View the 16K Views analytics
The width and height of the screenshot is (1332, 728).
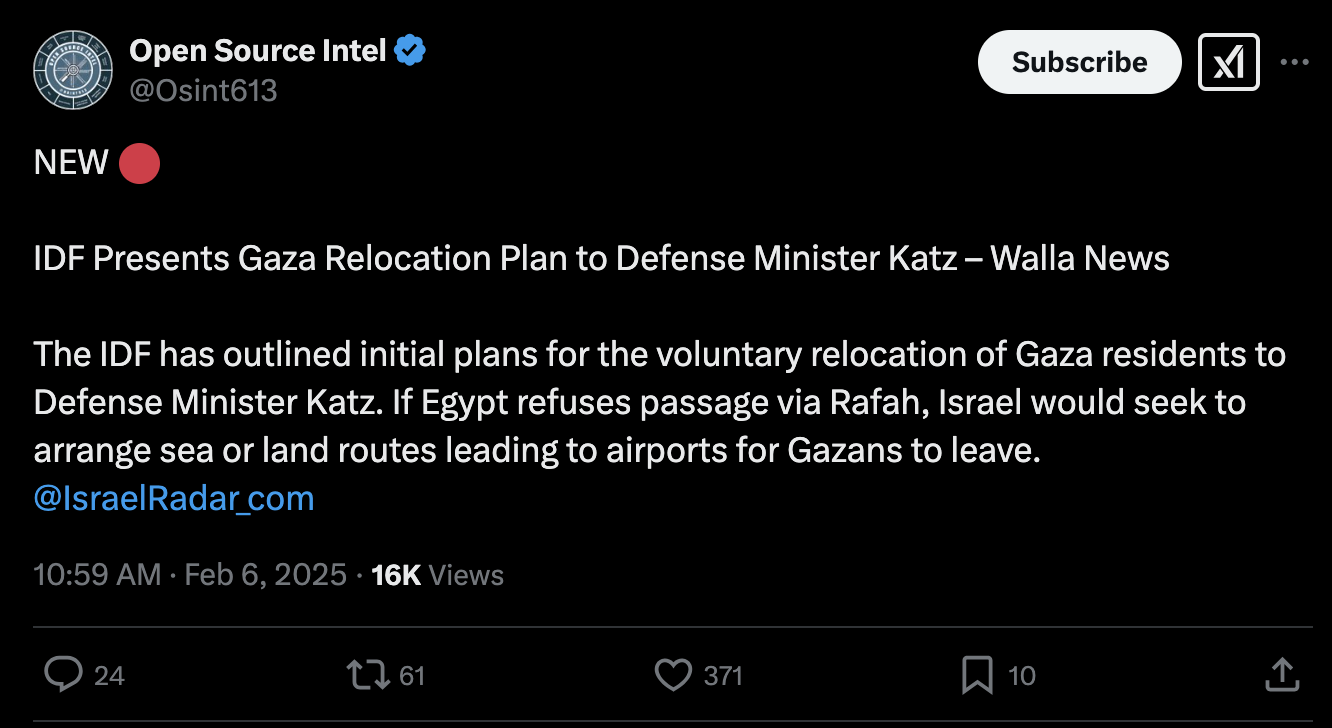pyautogui.click(x=437, y=575)
